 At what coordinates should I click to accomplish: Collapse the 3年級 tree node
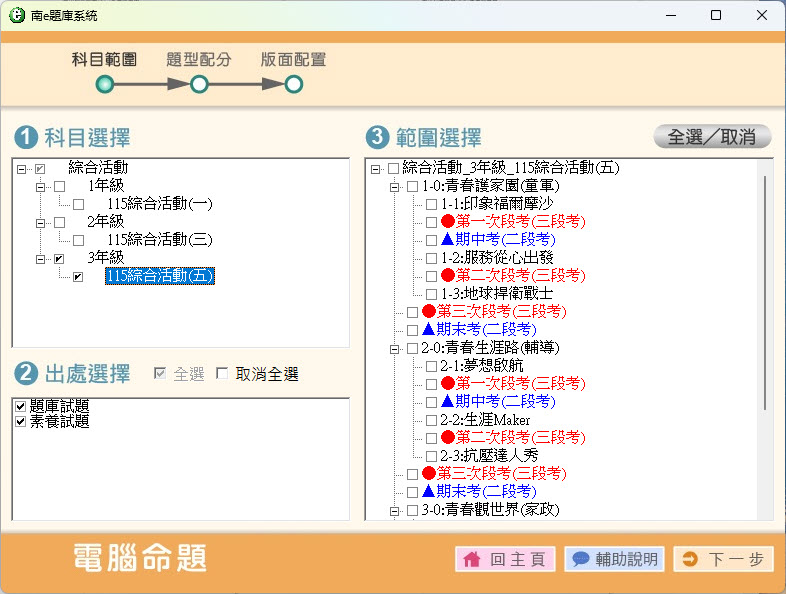(40, 259)
